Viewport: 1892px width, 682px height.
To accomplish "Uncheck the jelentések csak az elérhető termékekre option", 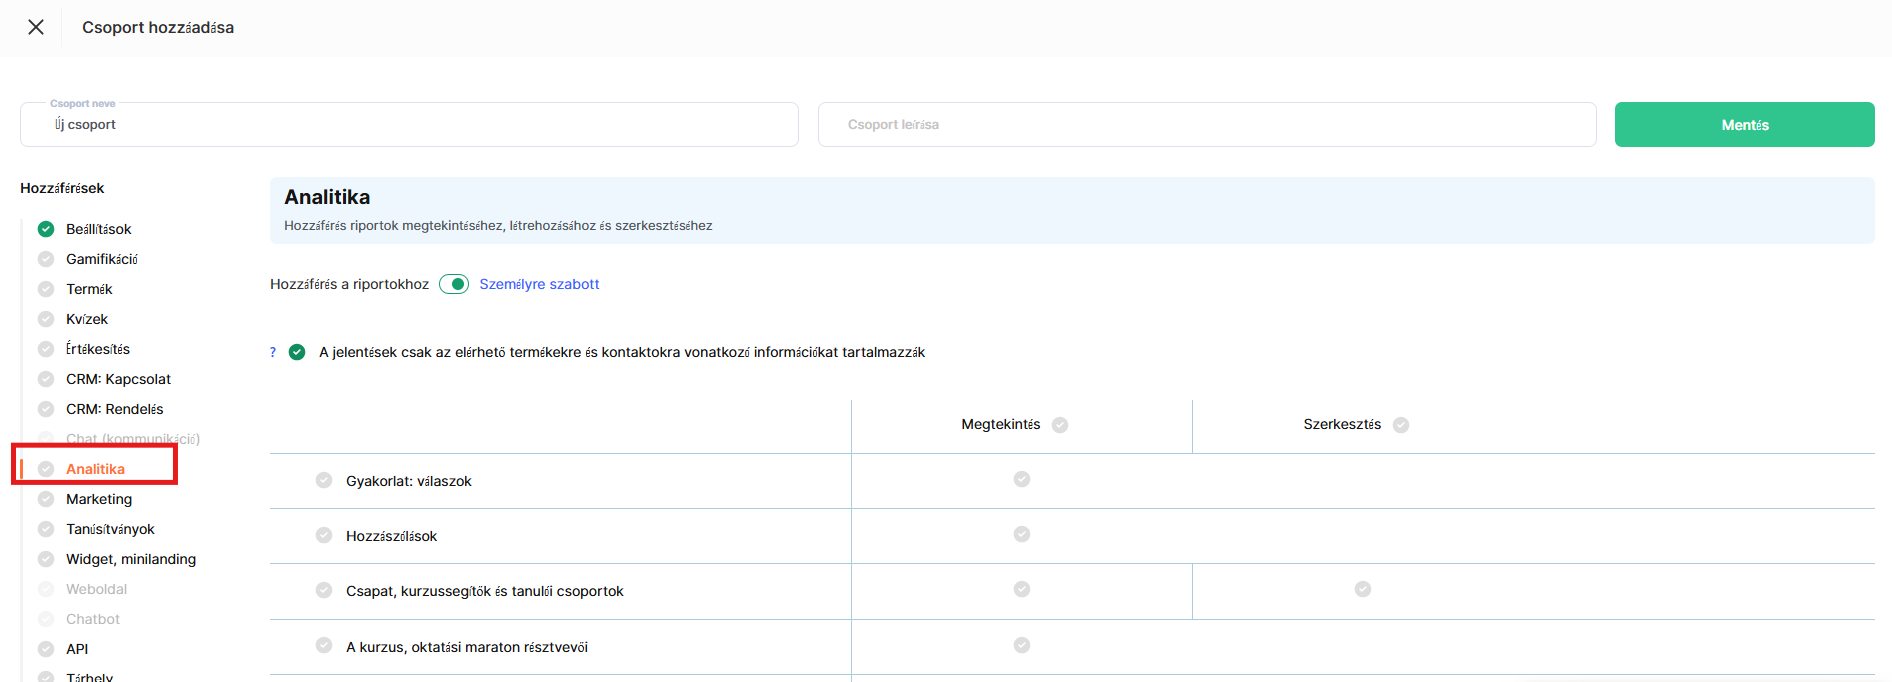I will click(x=297, y=352).
